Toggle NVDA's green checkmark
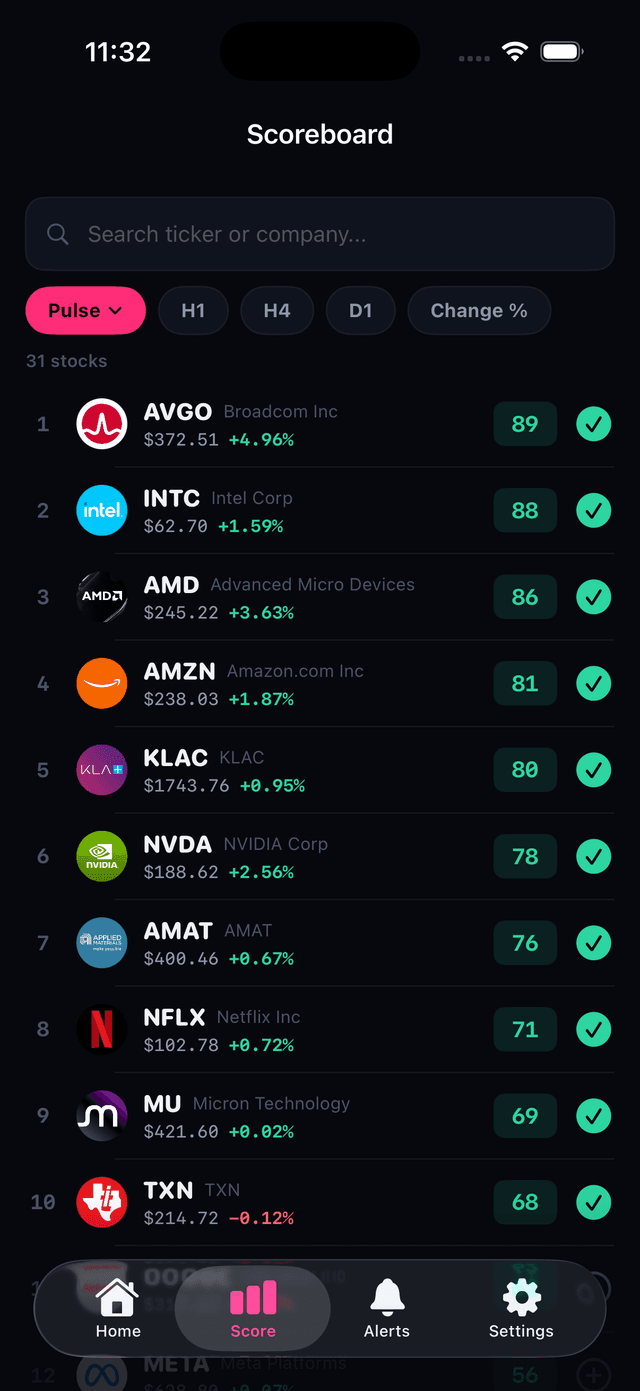Viewport: 640px width, 1391px height. pos(593,856)
